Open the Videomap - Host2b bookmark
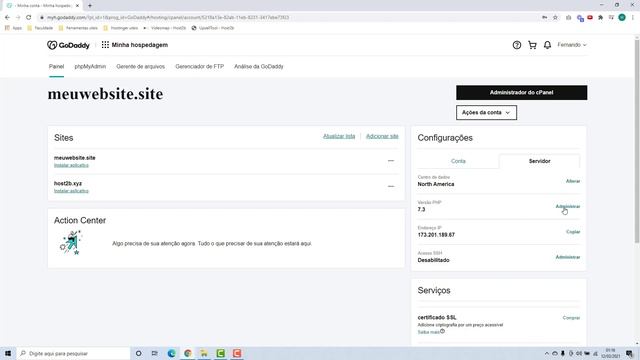Viewport: 640px width, 360px height. [x=164, y=28]
